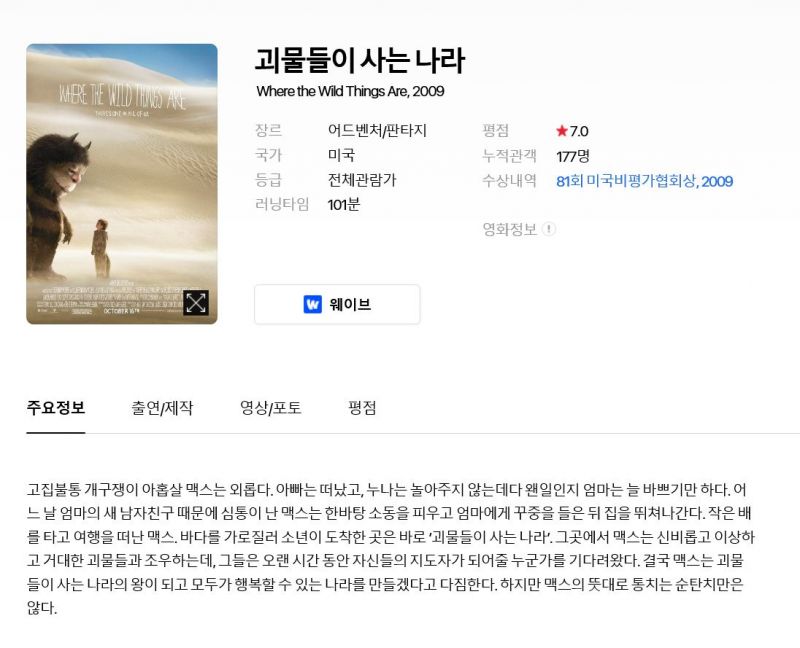Select the 주요정보 tab
The width and height of the screenshot is (800, 648).
[56, 408]
